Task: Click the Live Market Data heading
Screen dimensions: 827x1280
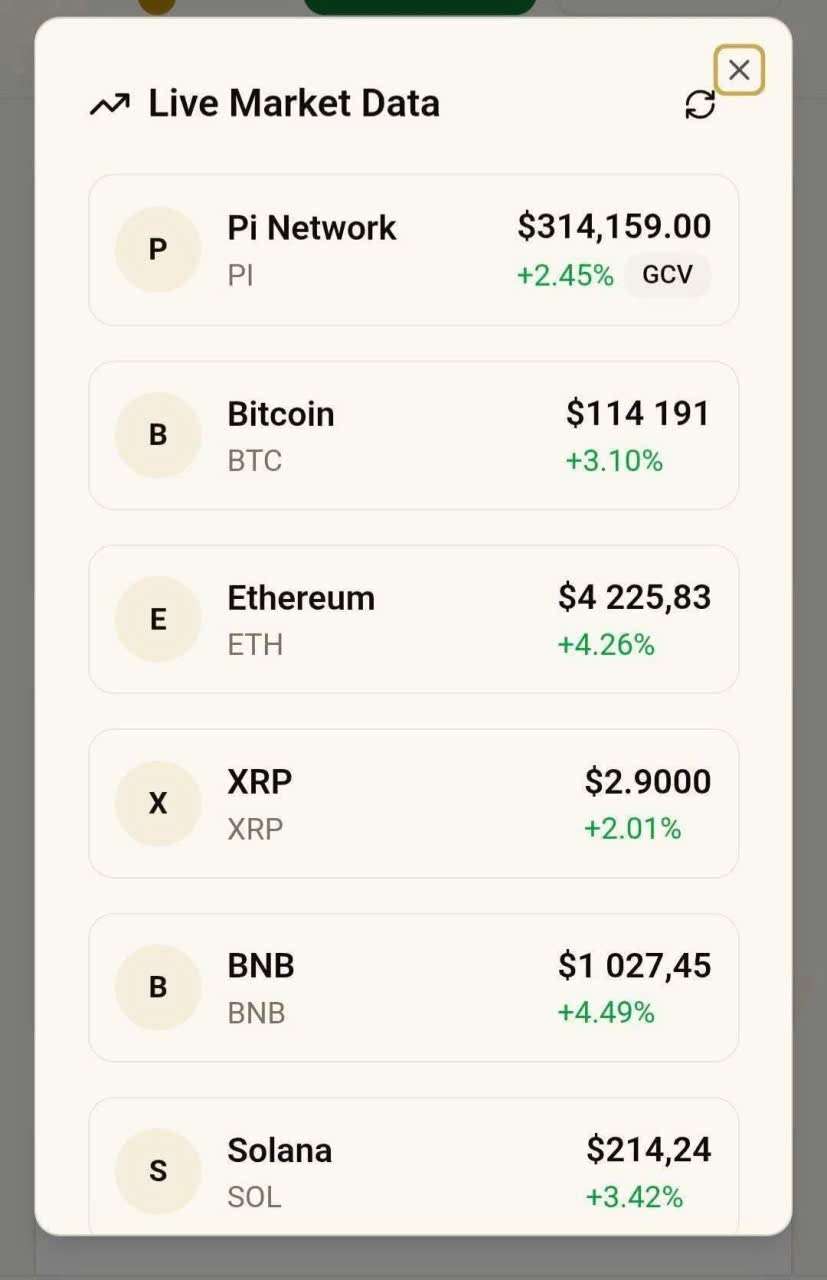Action: coord(294,104)
